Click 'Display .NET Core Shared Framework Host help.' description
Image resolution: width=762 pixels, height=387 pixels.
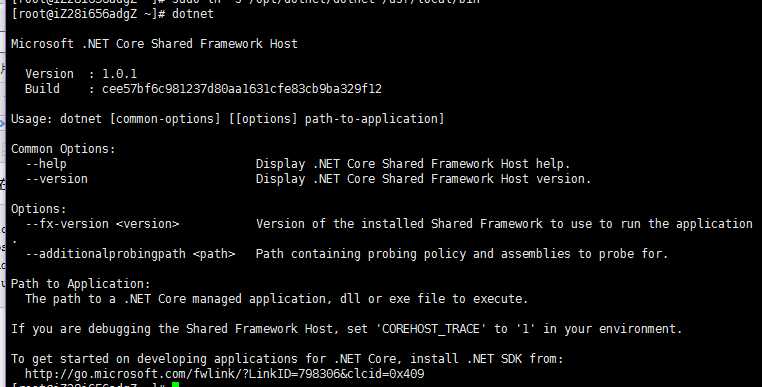pos(413,164)
